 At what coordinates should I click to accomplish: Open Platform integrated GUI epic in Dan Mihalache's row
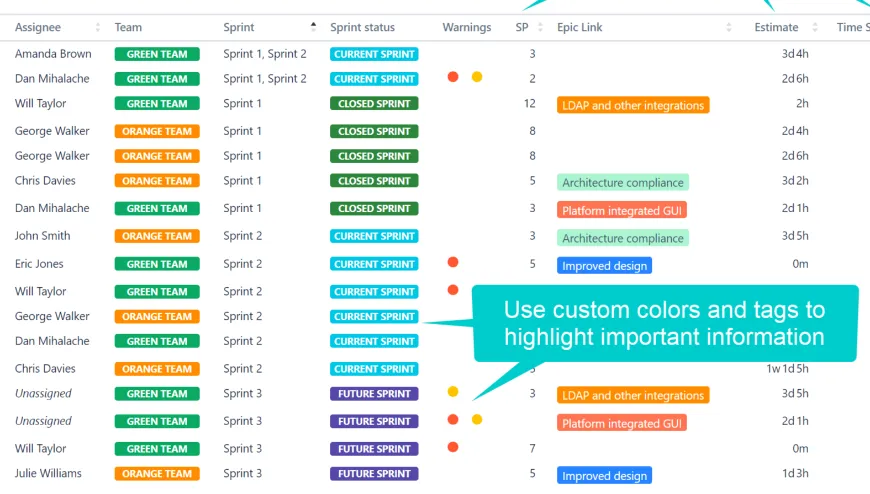[622, 211]
